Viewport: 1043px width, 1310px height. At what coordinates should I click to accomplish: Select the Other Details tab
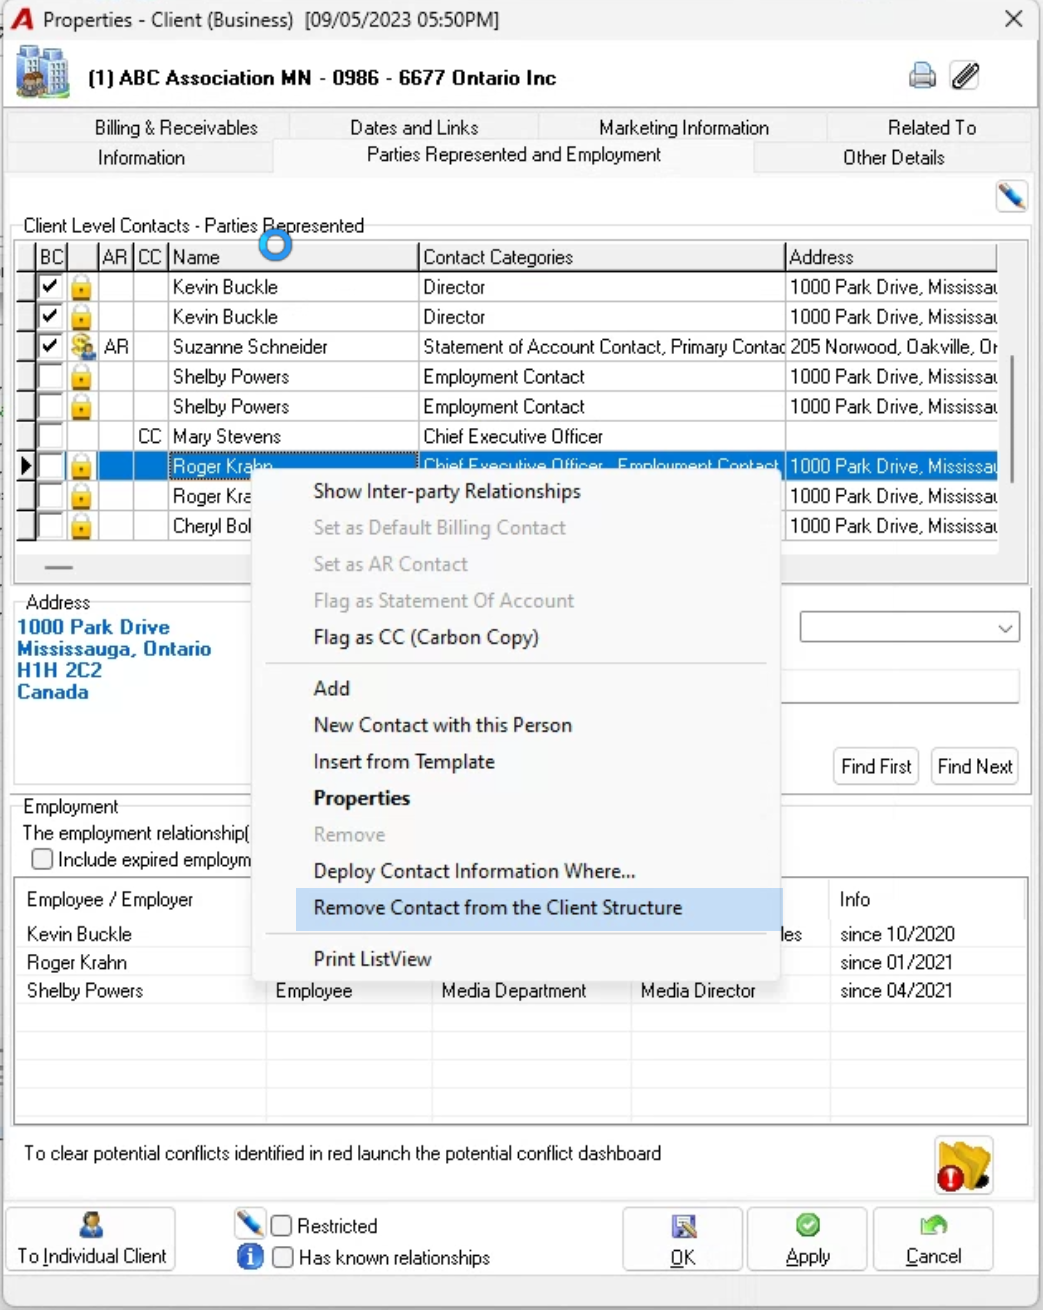(894, 157)
